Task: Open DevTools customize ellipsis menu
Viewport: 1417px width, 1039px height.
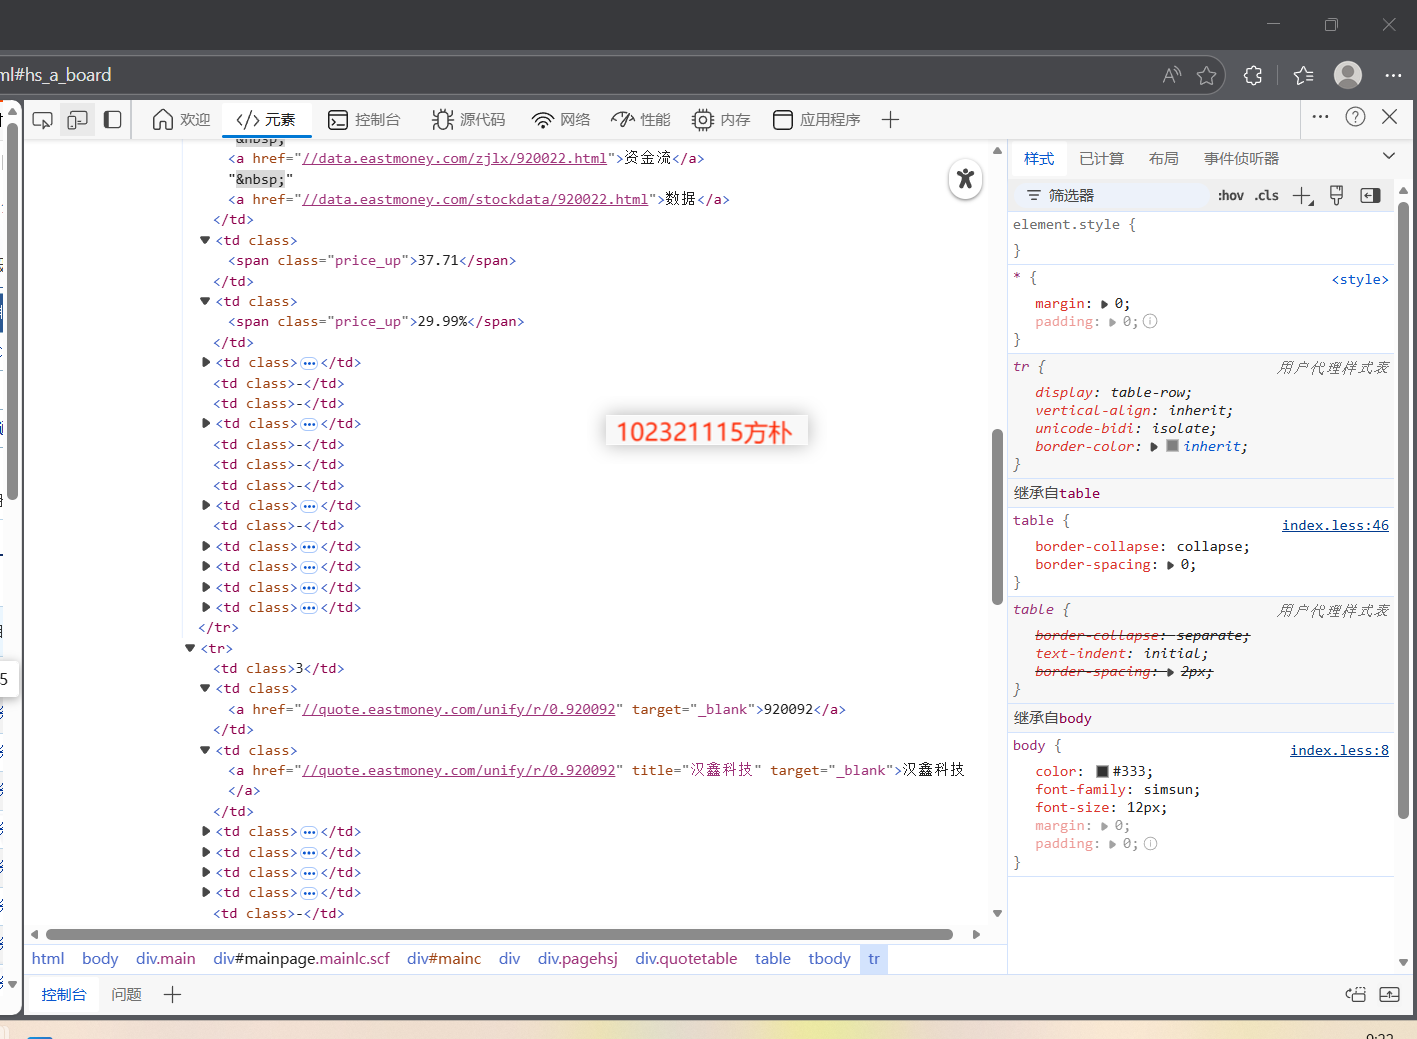Action: click(1320, 117)
